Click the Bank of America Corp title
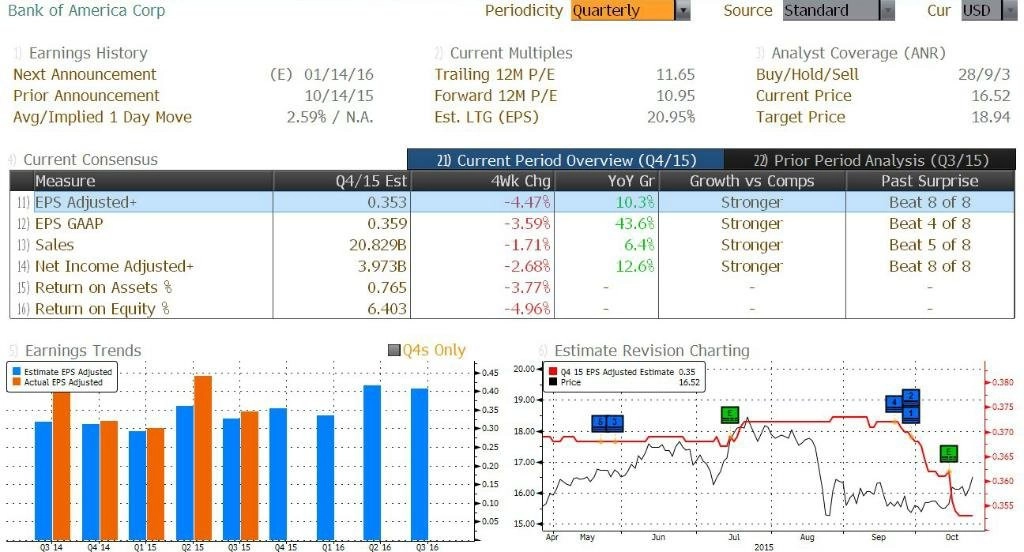This screenshot has height=552, width=1024. (86, 10)
